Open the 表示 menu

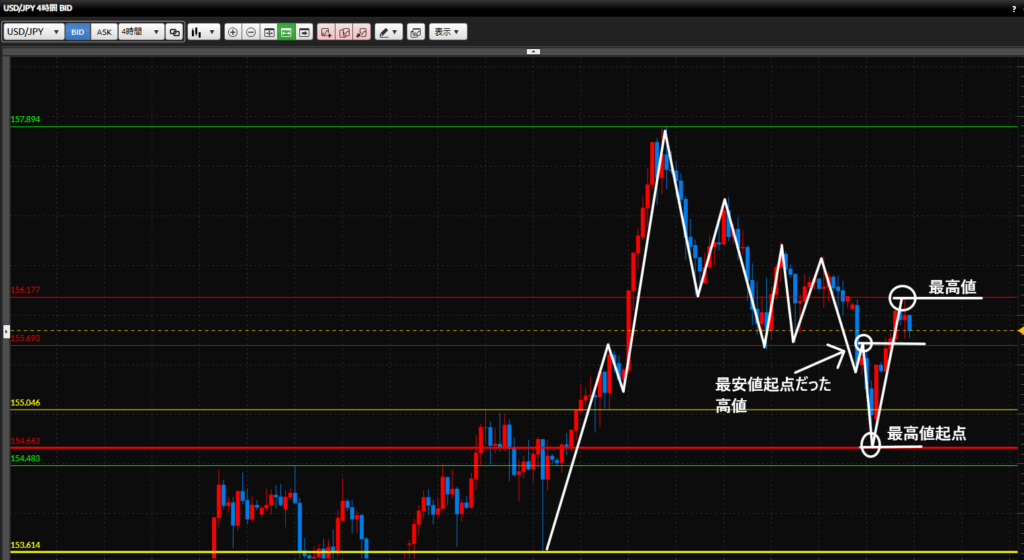tap(448, 32)
